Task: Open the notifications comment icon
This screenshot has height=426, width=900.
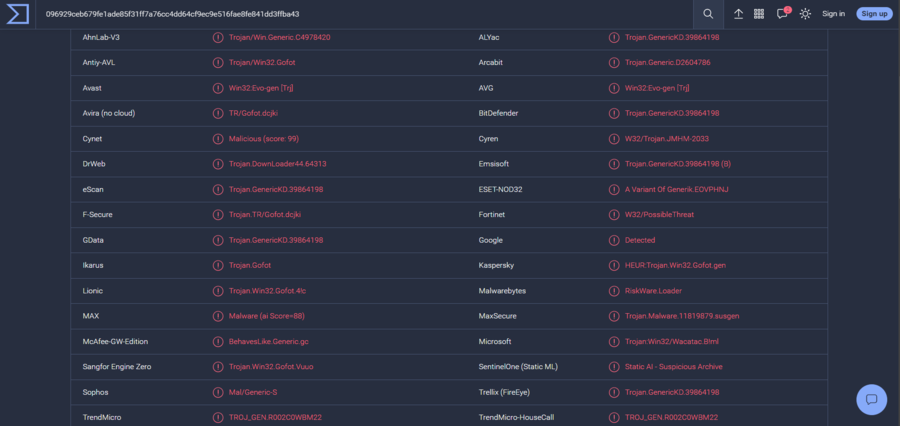Action: point(782,14)
